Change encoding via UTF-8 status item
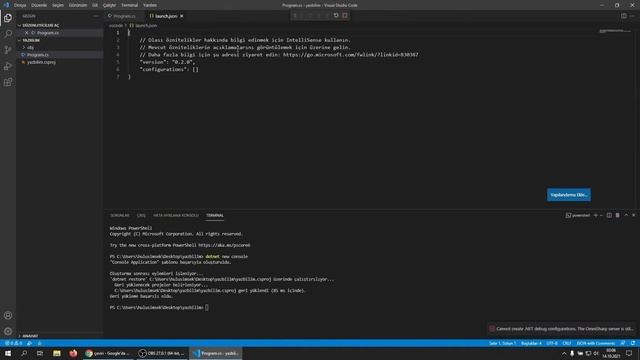The height and width of the screenshot is (360, 640). click(552, 343)
